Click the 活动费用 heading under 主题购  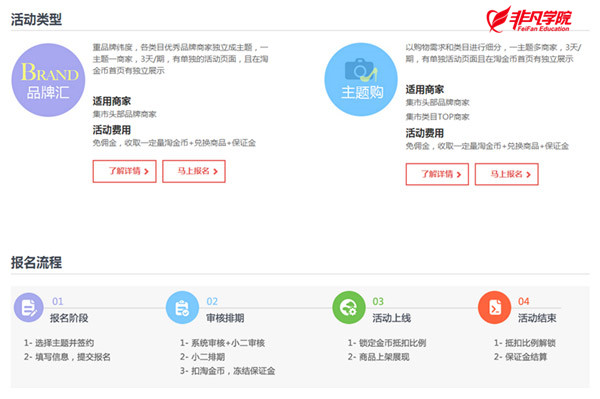coord(425,133)
